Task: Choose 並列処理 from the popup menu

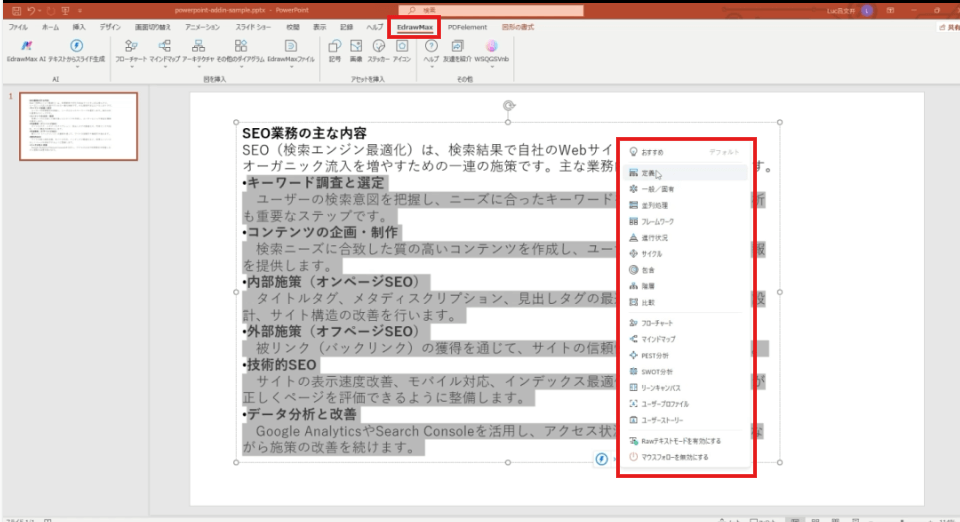Action: pyautogui.click(x=685, y=205)
